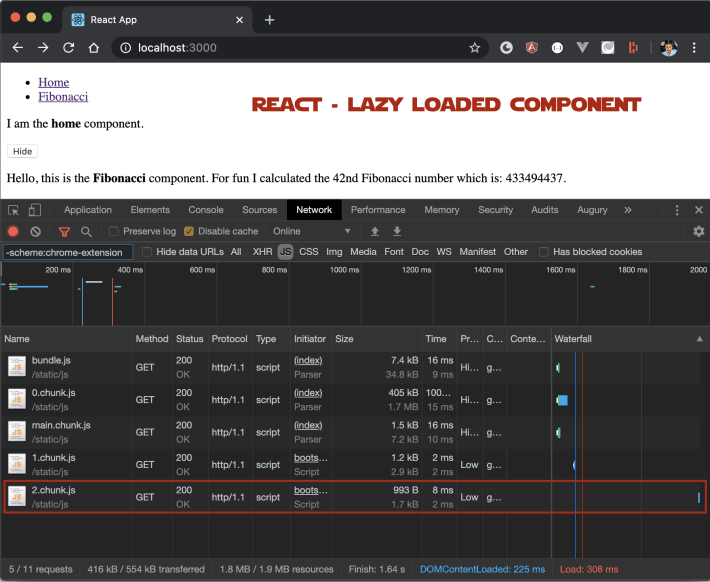
Task: Check Hide data URLs
Action: click(x=147, y=252)
